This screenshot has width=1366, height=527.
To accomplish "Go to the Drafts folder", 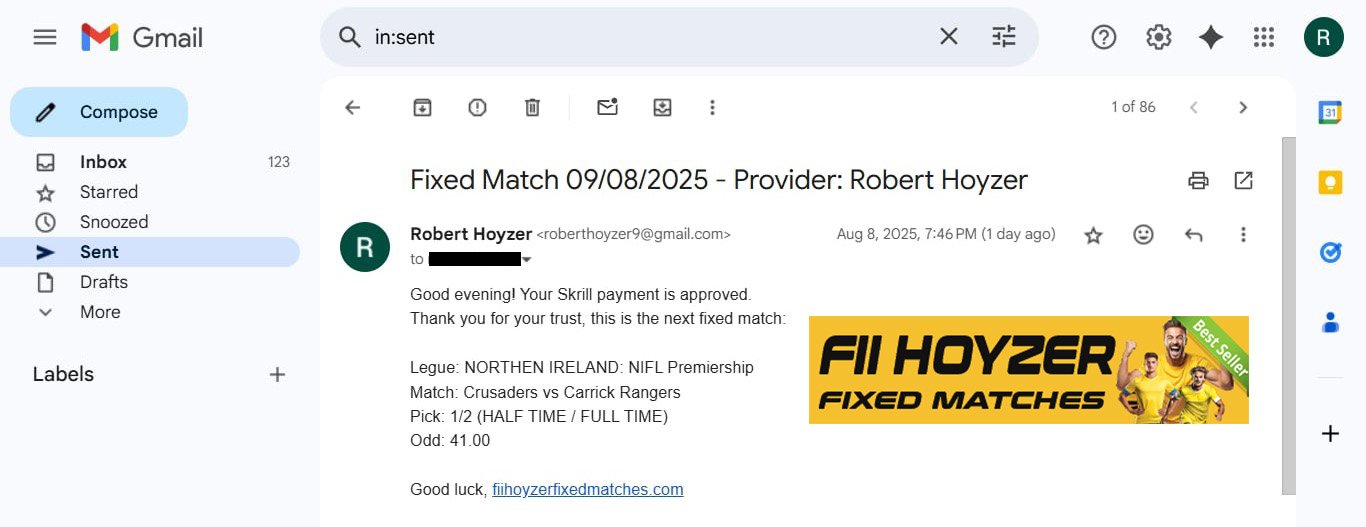I will pyautogui.click(x=104, y=282).
